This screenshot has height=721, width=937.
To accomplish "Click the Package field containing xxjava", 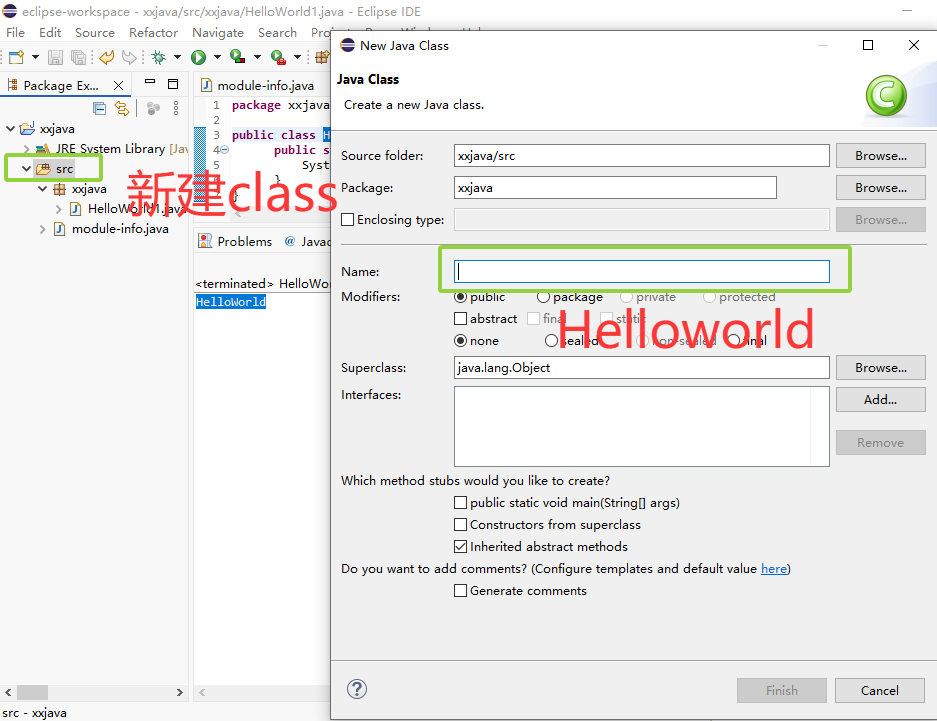I will point(615,188).
